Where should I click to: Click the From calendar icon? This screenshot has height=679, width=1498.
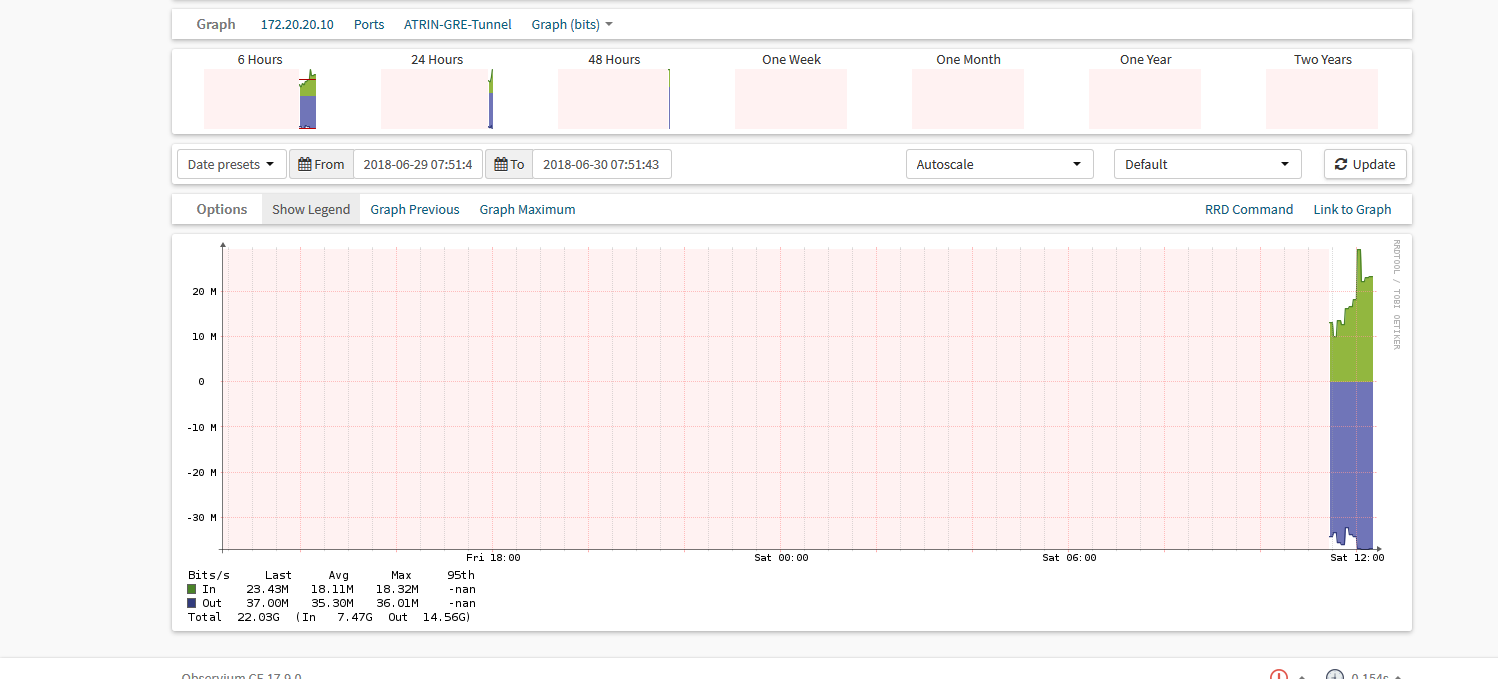[305, 164]
